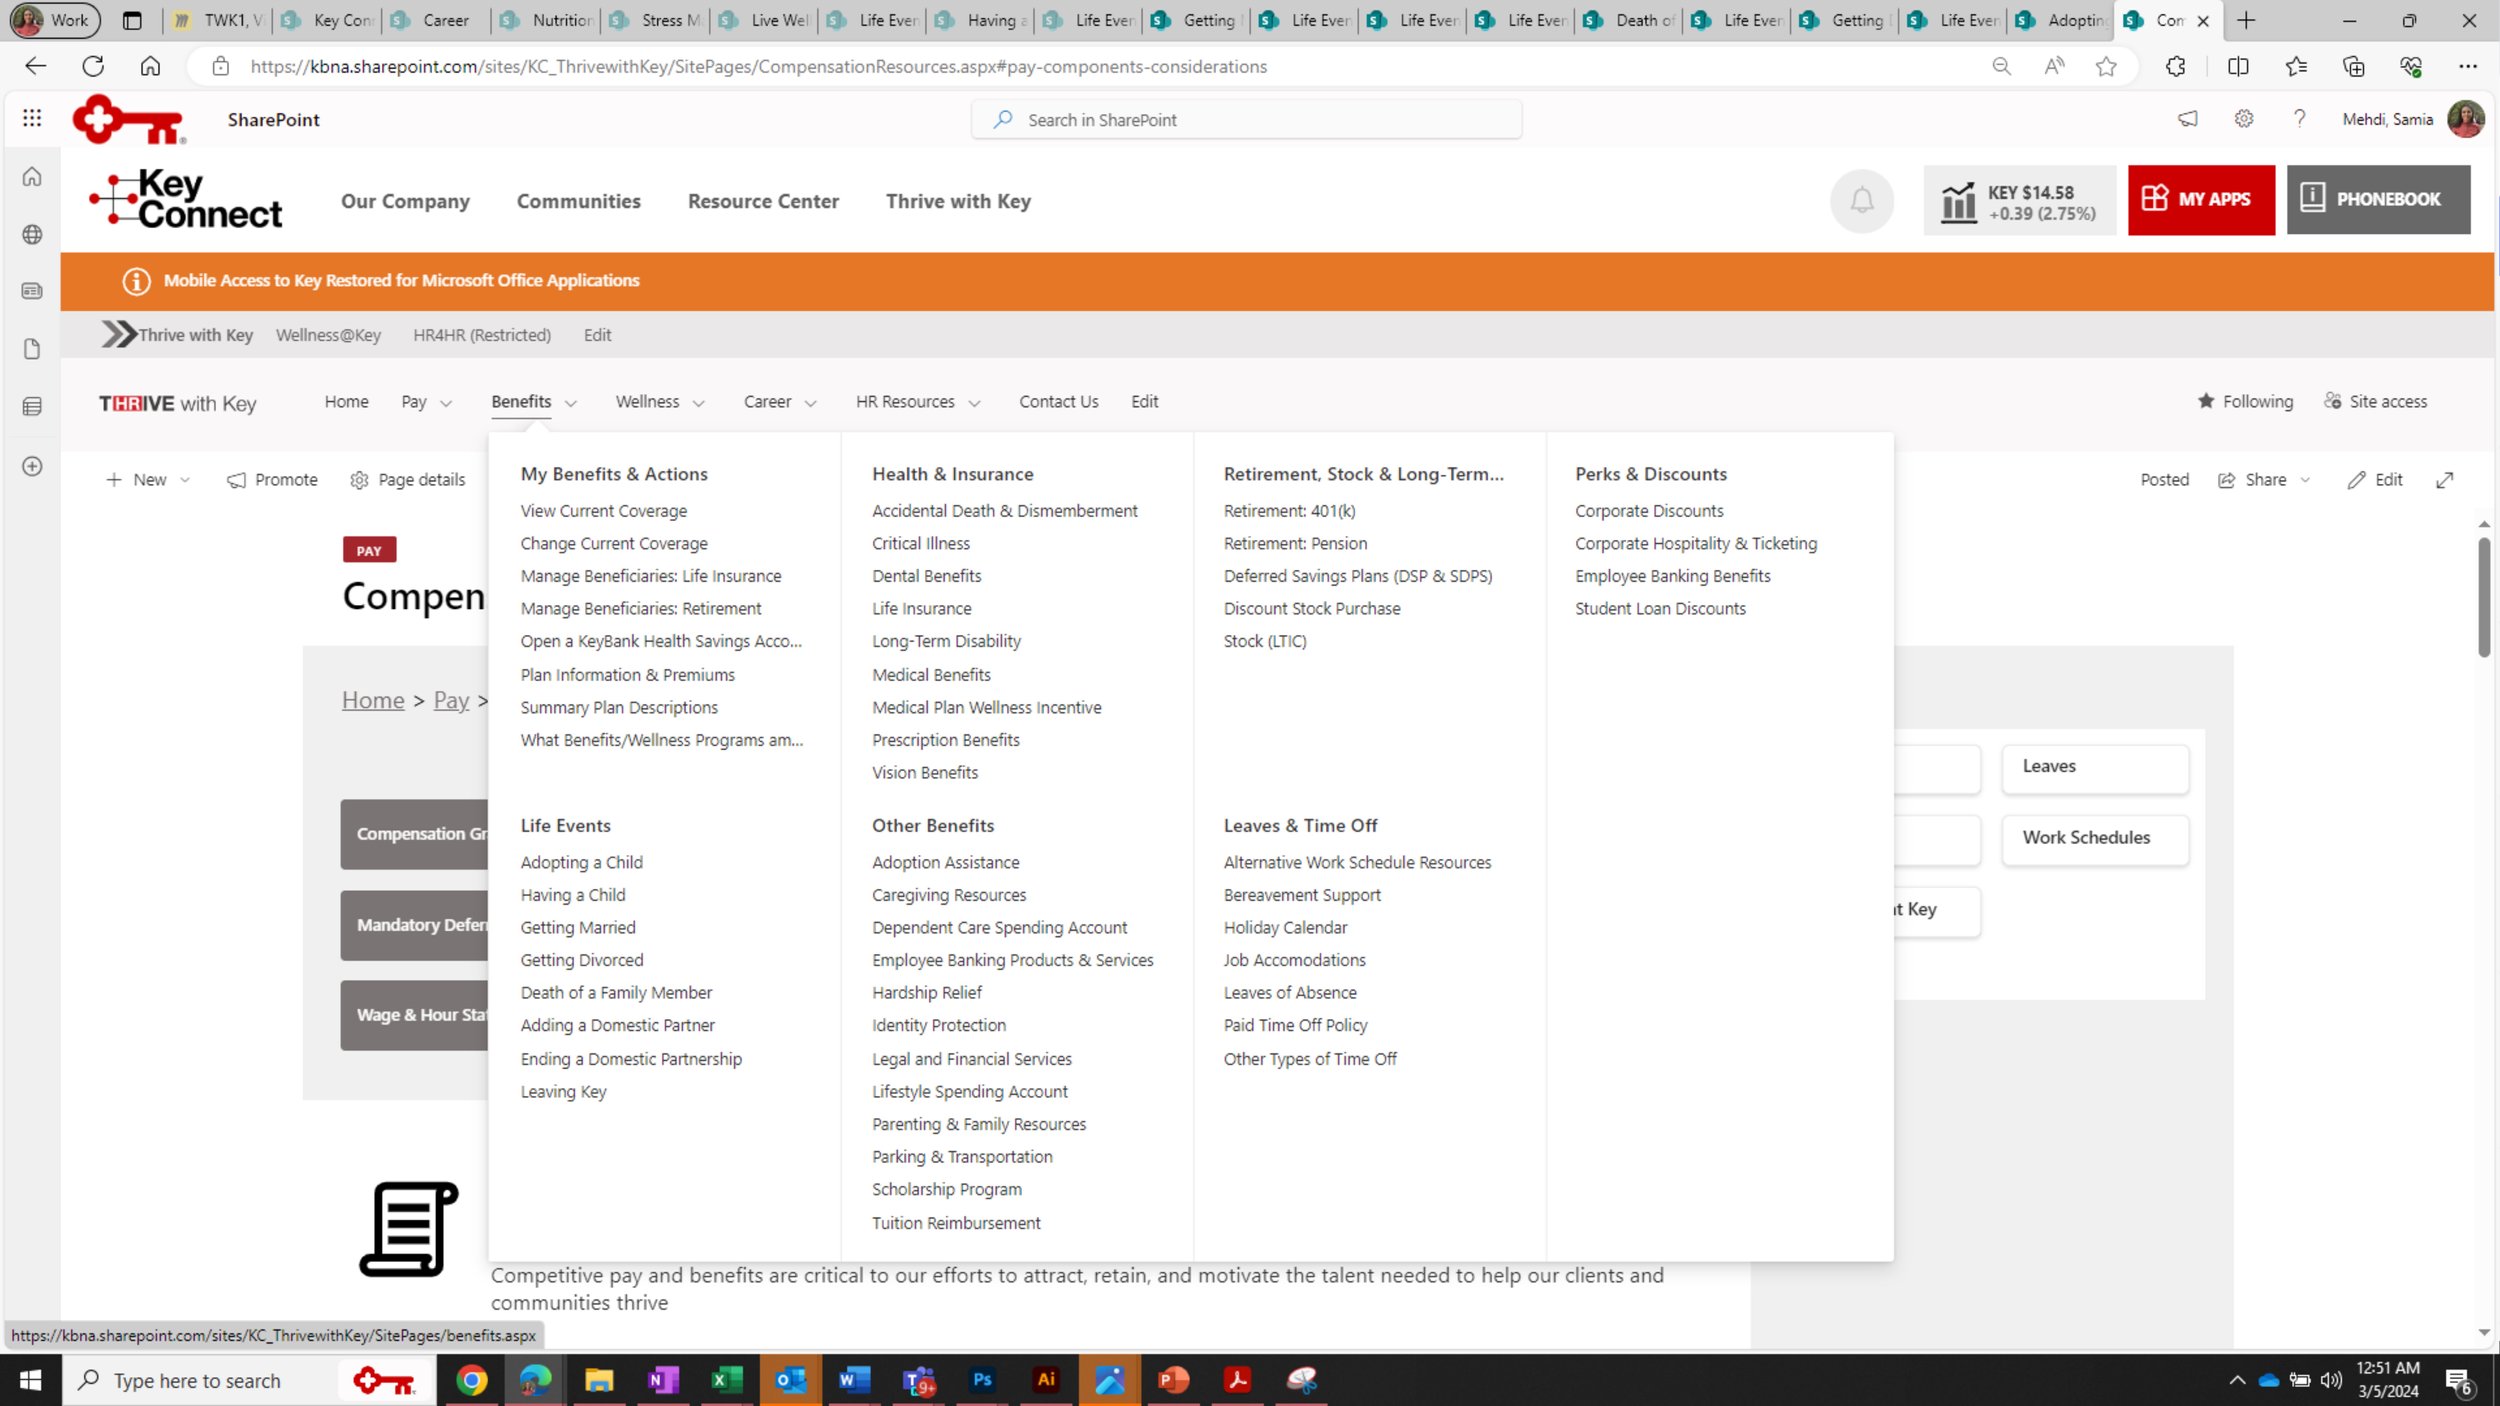Open the Work Schedules card
This screenshot has width=2500, height=1406.
pyautogui.click(x=2094, y=838)
